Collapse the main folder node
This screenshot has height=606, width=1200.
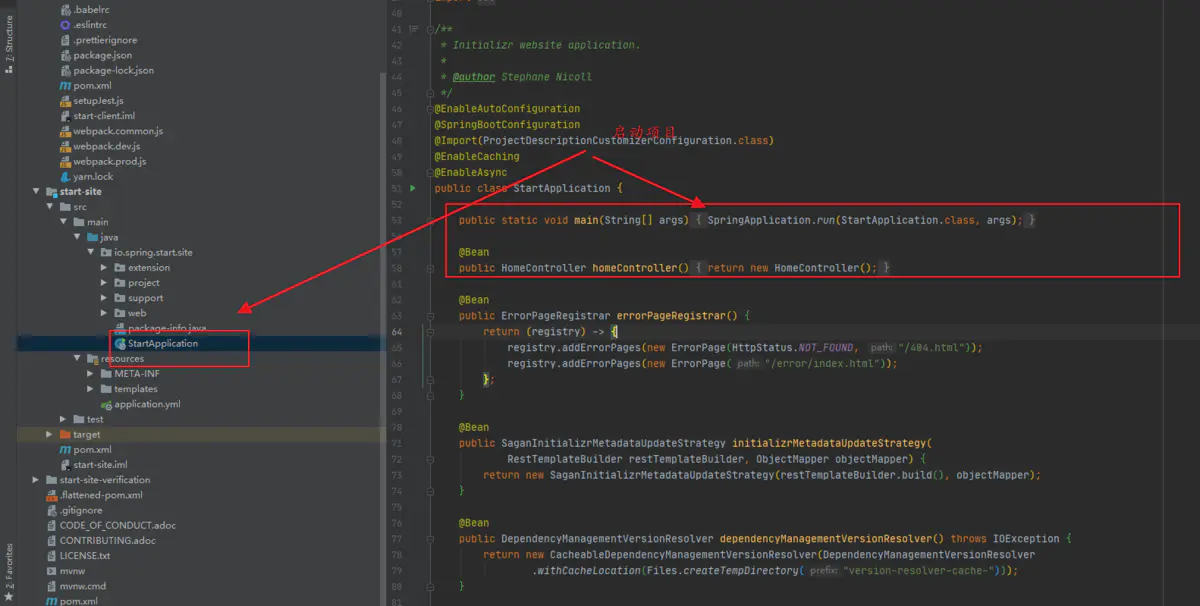click(64, 222)
